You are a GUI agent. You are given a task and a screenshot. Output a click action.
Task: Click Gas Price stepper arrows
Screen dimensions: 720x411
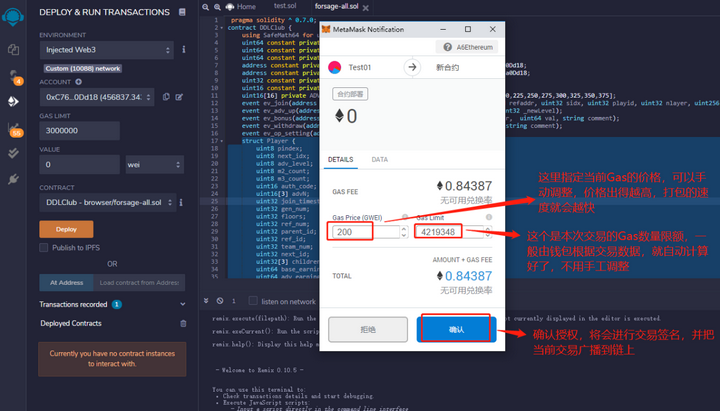404,232
